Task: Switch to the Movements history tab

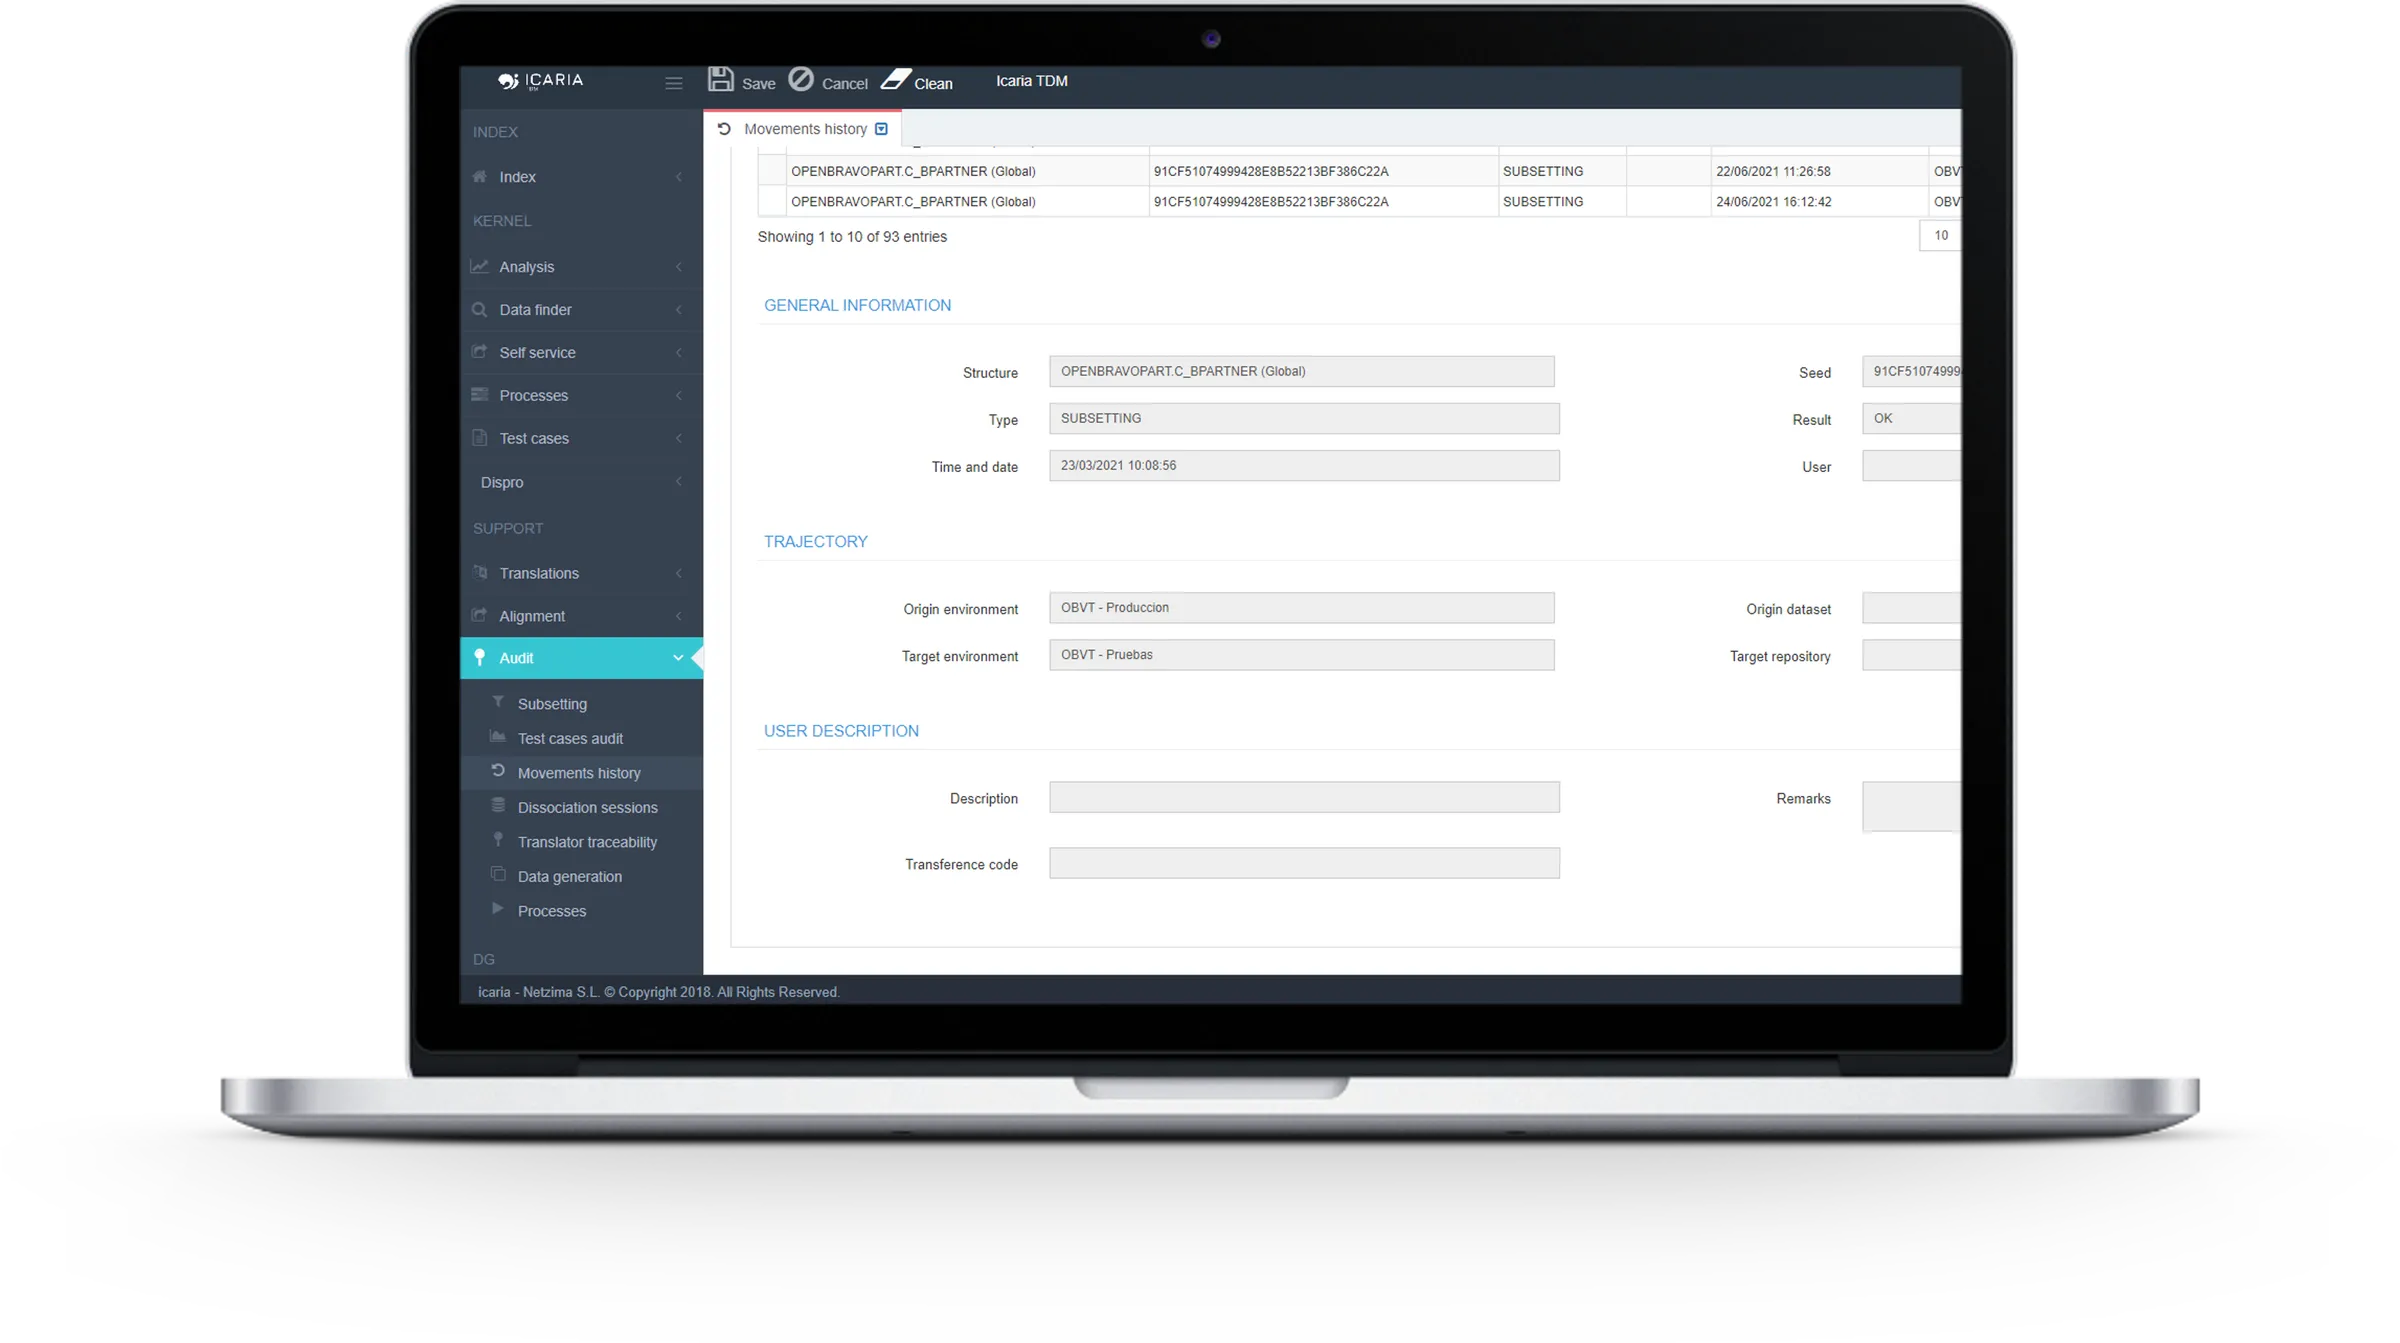Action: (x=803, y=129)
